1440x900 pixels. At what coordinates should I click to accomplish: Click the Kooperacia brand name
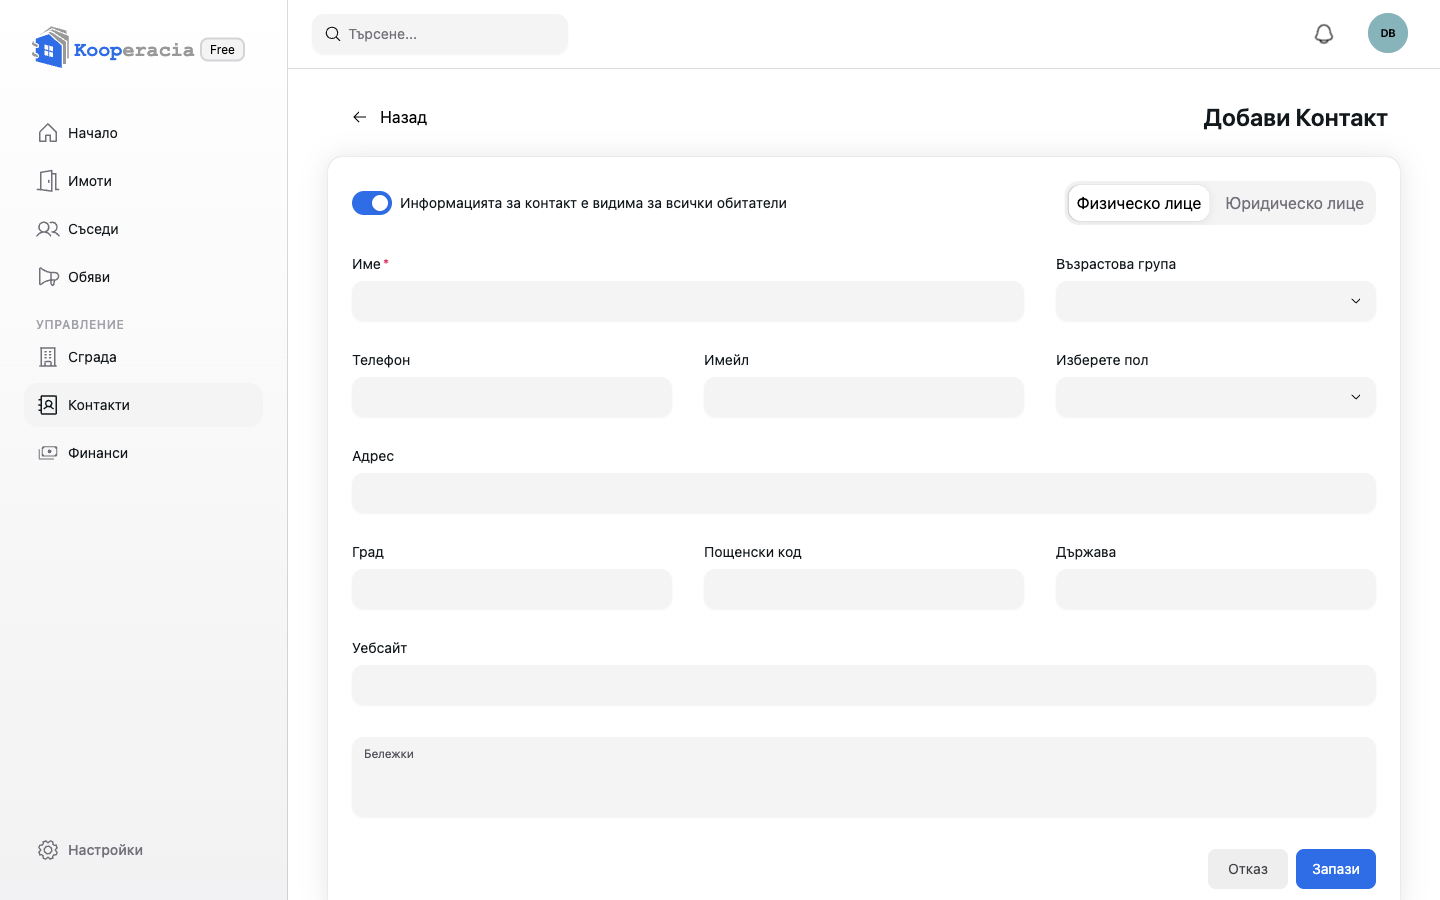point(134,50)
